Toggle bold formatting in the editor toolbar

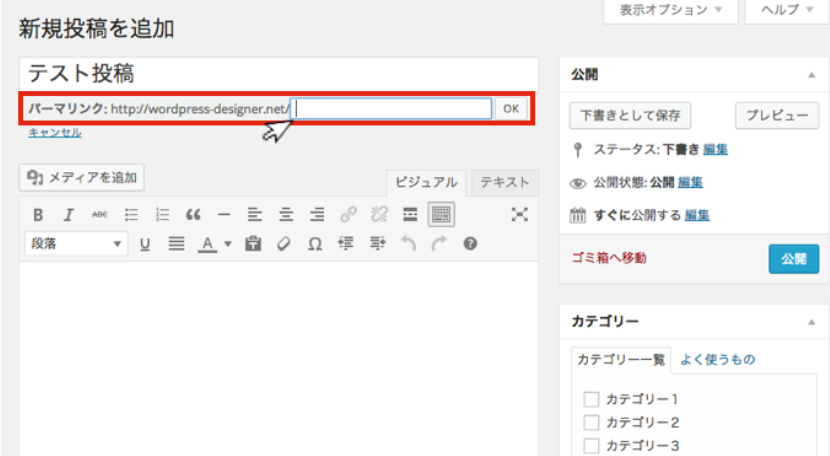[38, 214]
